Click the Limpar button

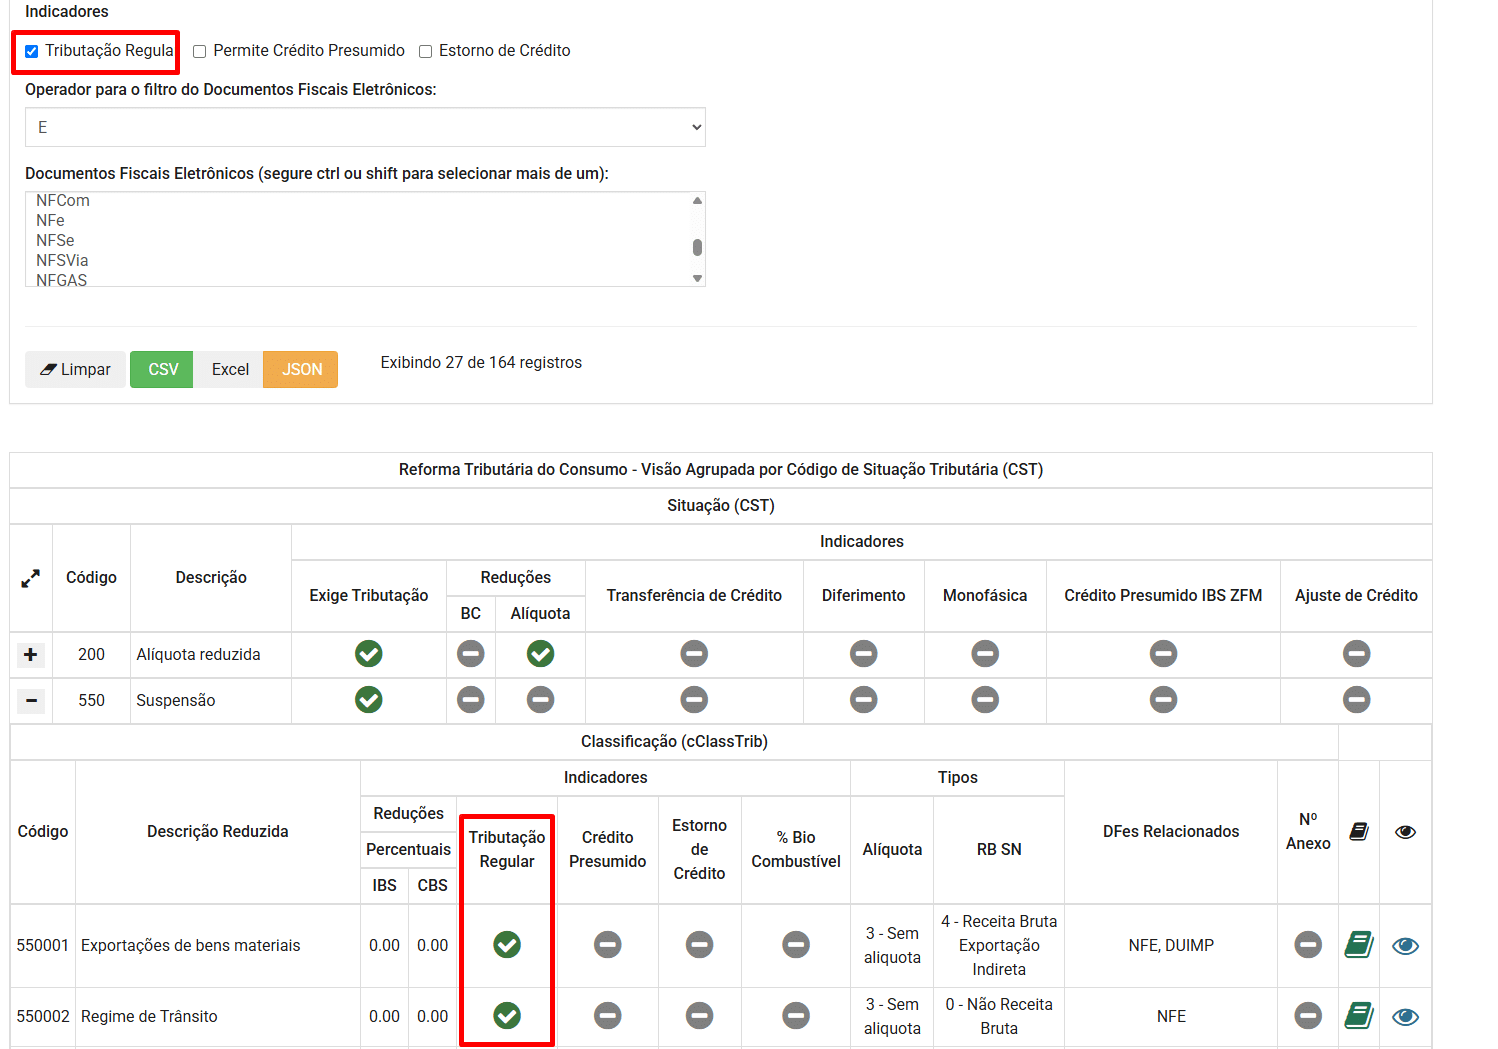pyautogui.click(x=75, y=369)
